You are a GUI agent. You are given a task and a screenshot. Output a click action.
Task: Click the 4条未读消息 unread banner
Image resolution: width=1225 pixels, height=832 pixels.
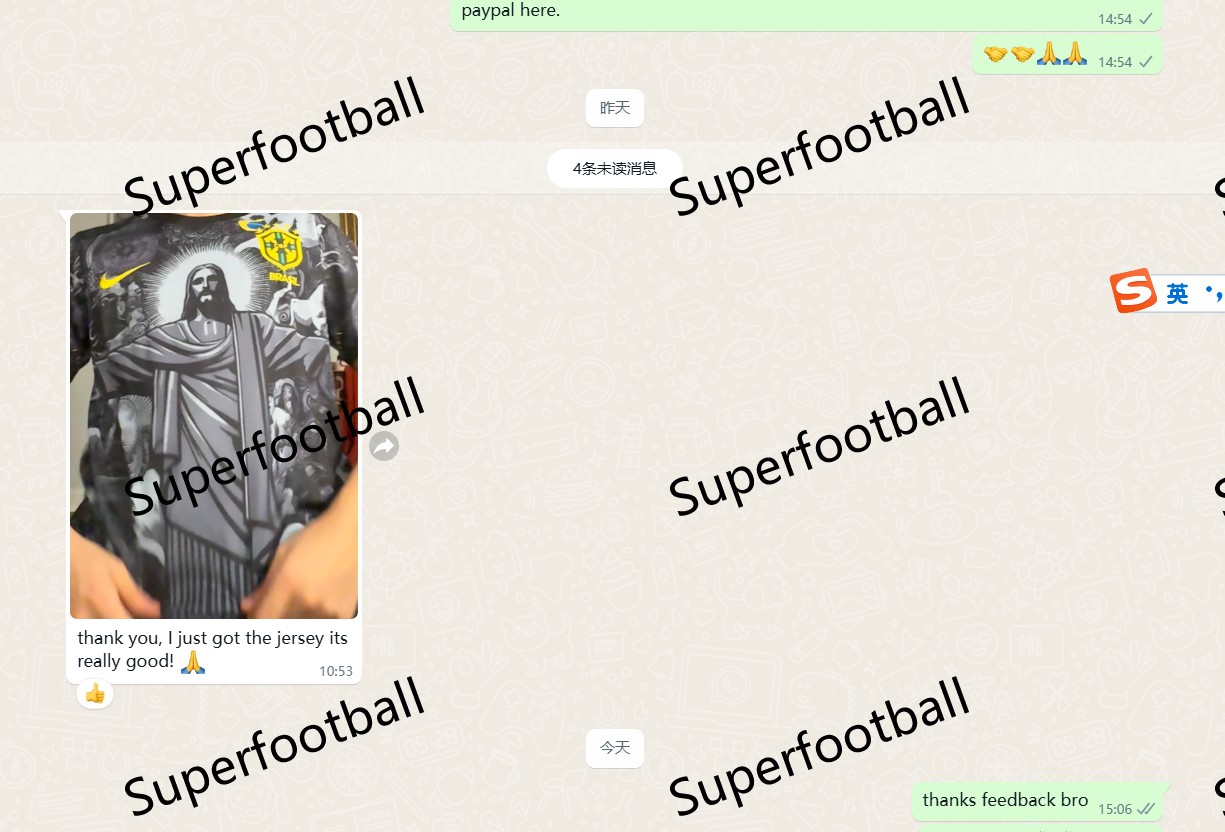[x=615, y=168]
